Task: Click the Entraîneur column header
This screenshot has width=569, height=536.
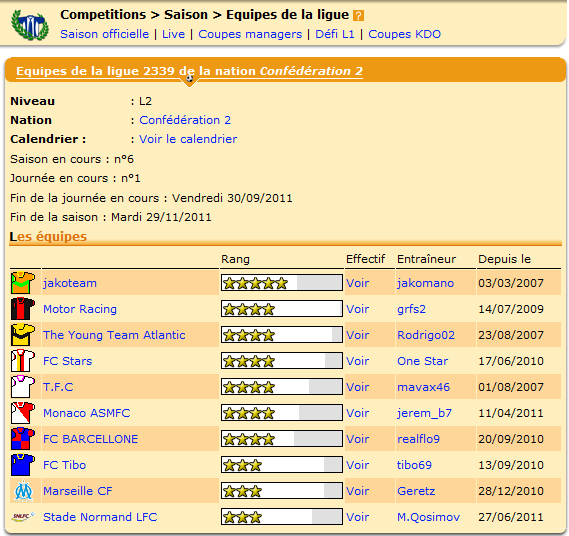Action: [x=426, y=259]
